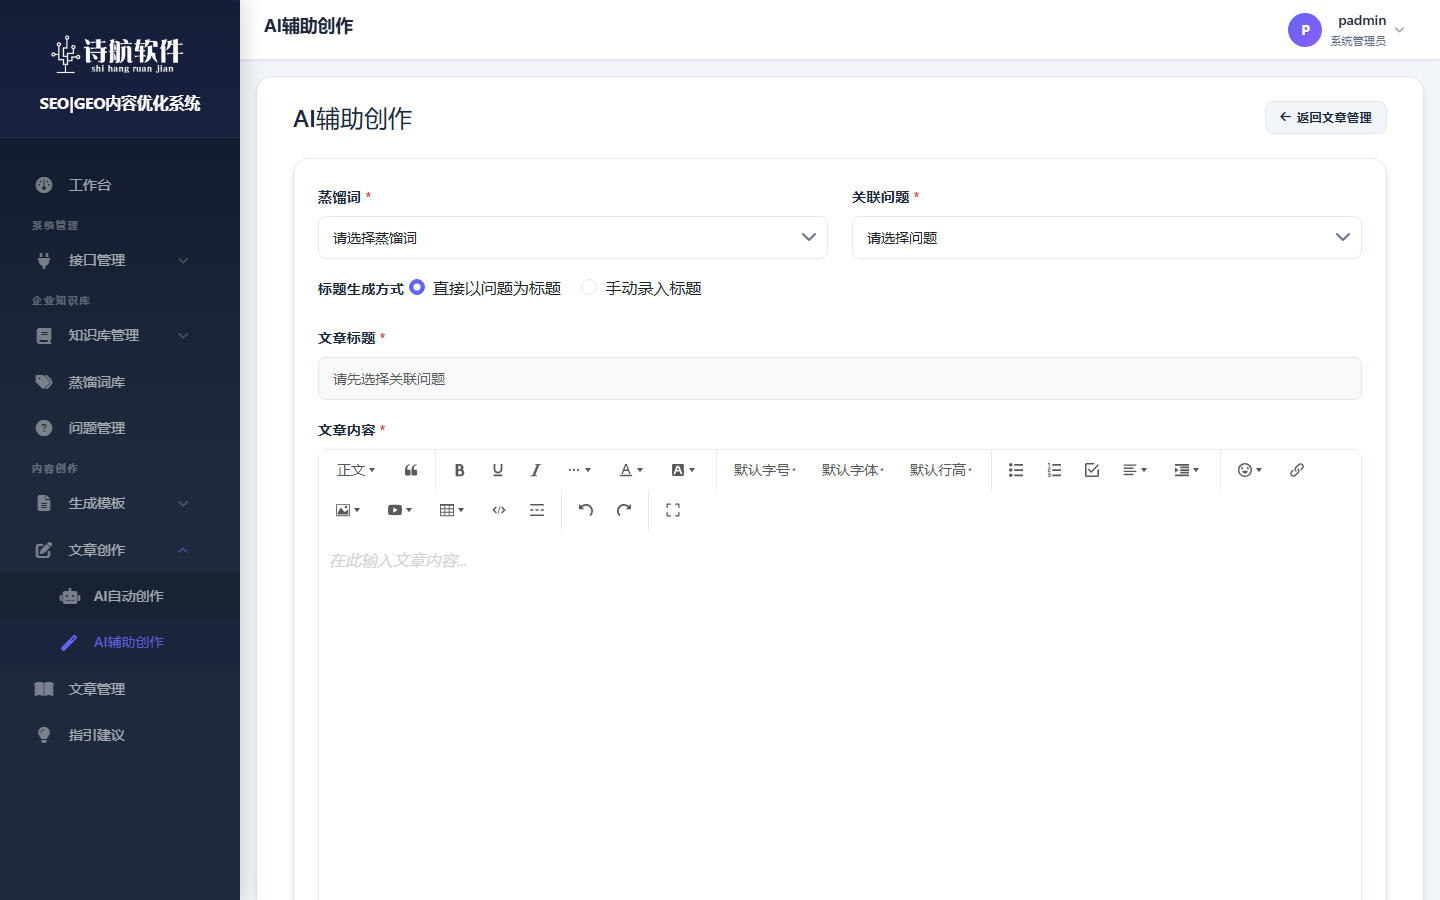Image resolution: width=1440 pixels, height=900 pixels.
Task: Insert a to-do checkbox list
Action: click(1092, 470)
